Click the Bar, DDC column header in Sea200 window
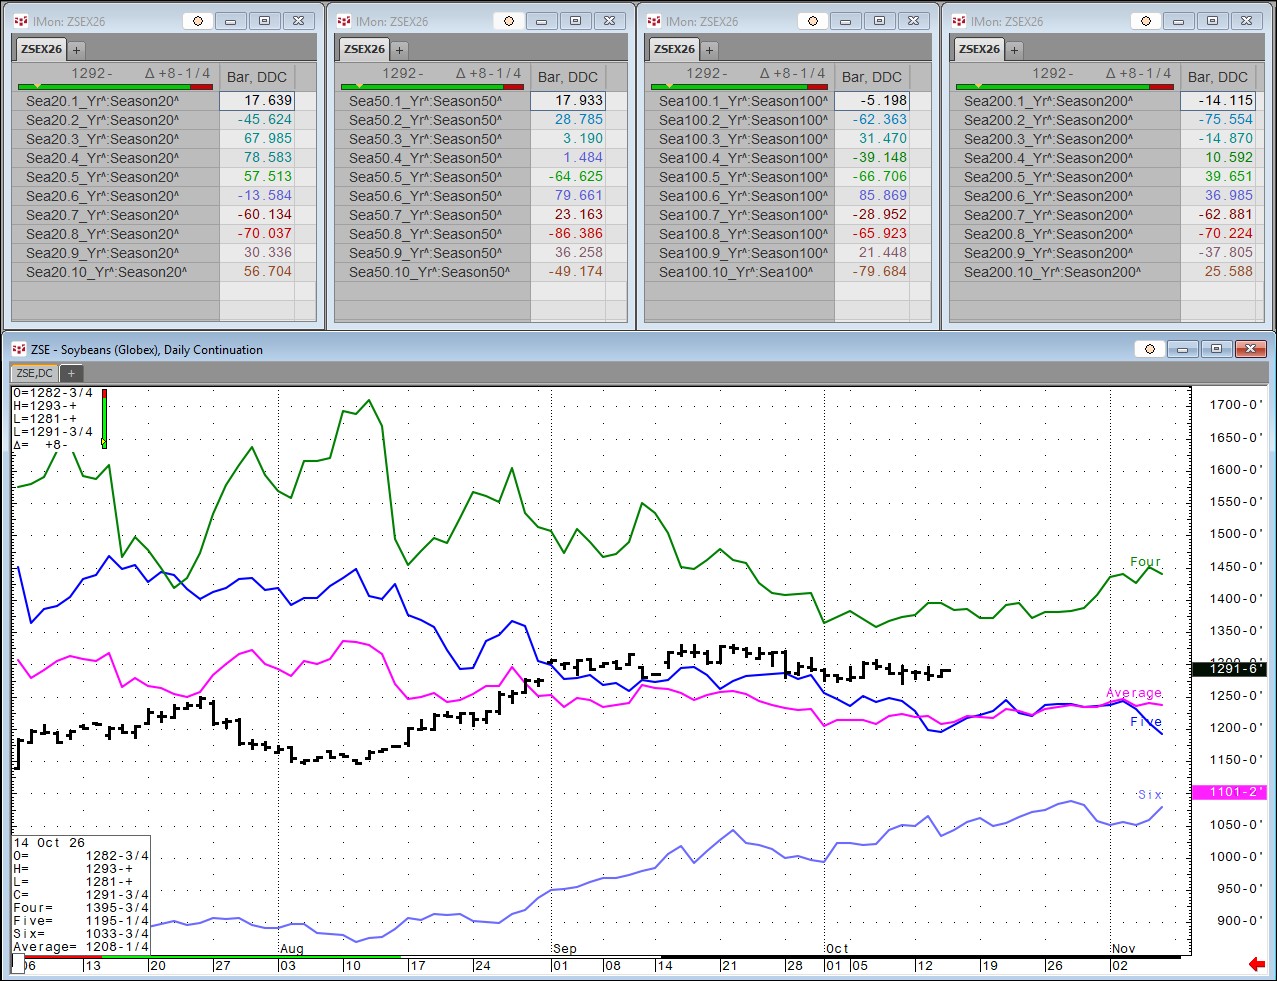 1218,77
